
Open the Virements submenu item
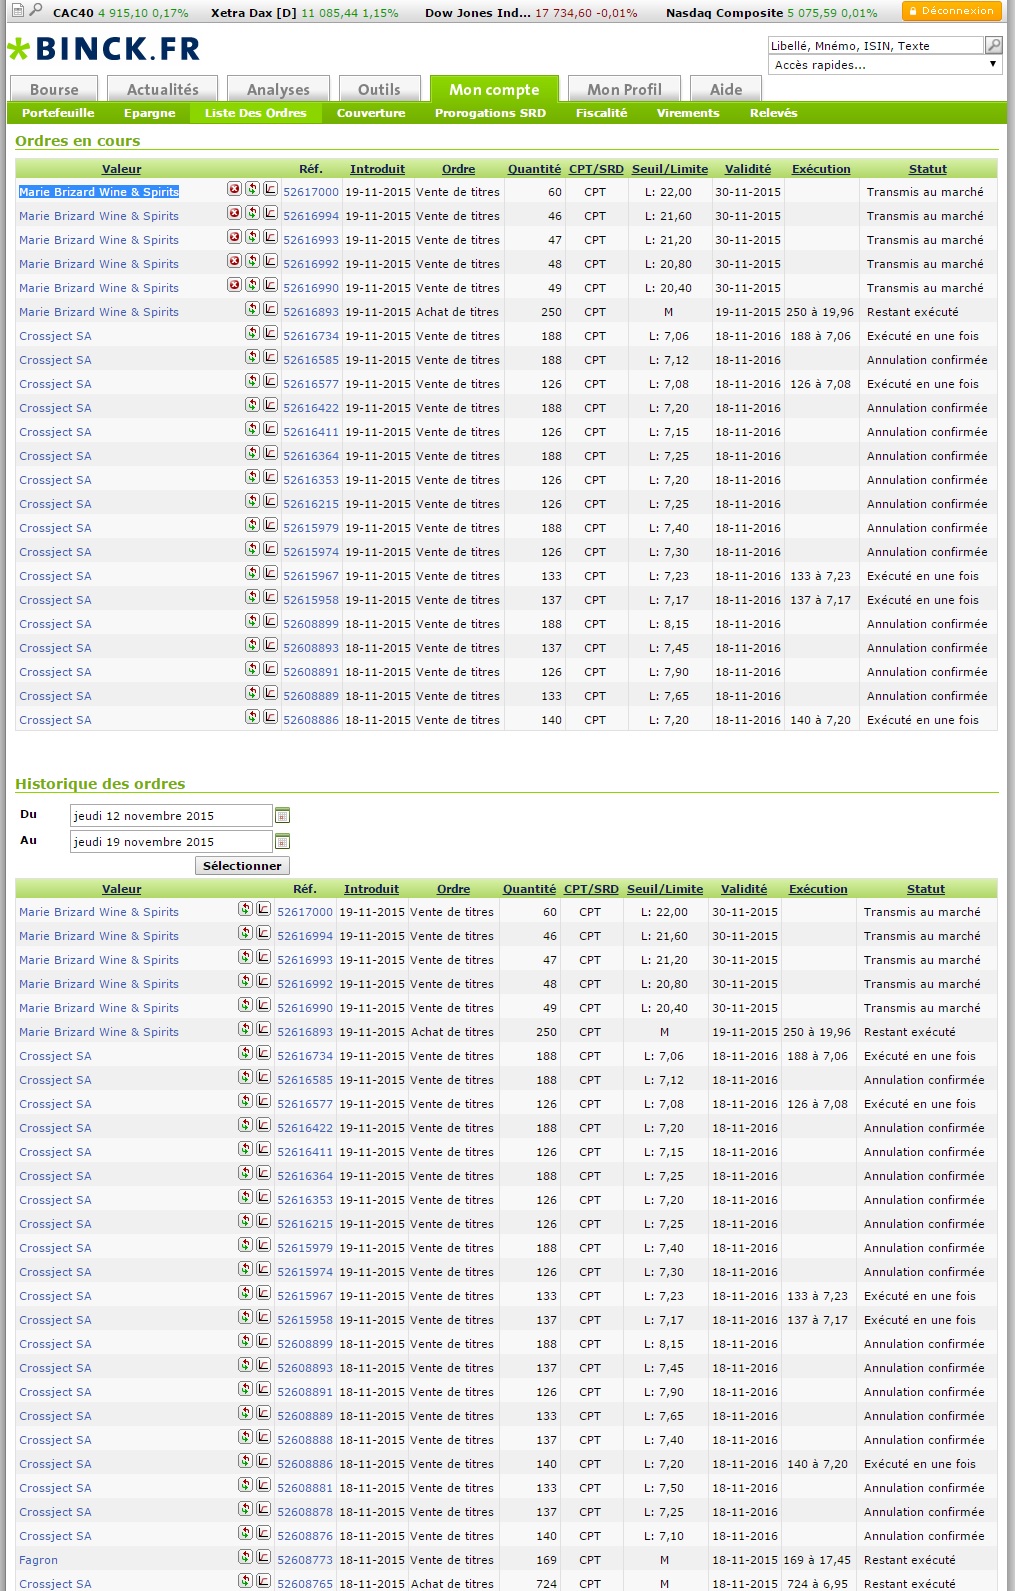[688, 113]
